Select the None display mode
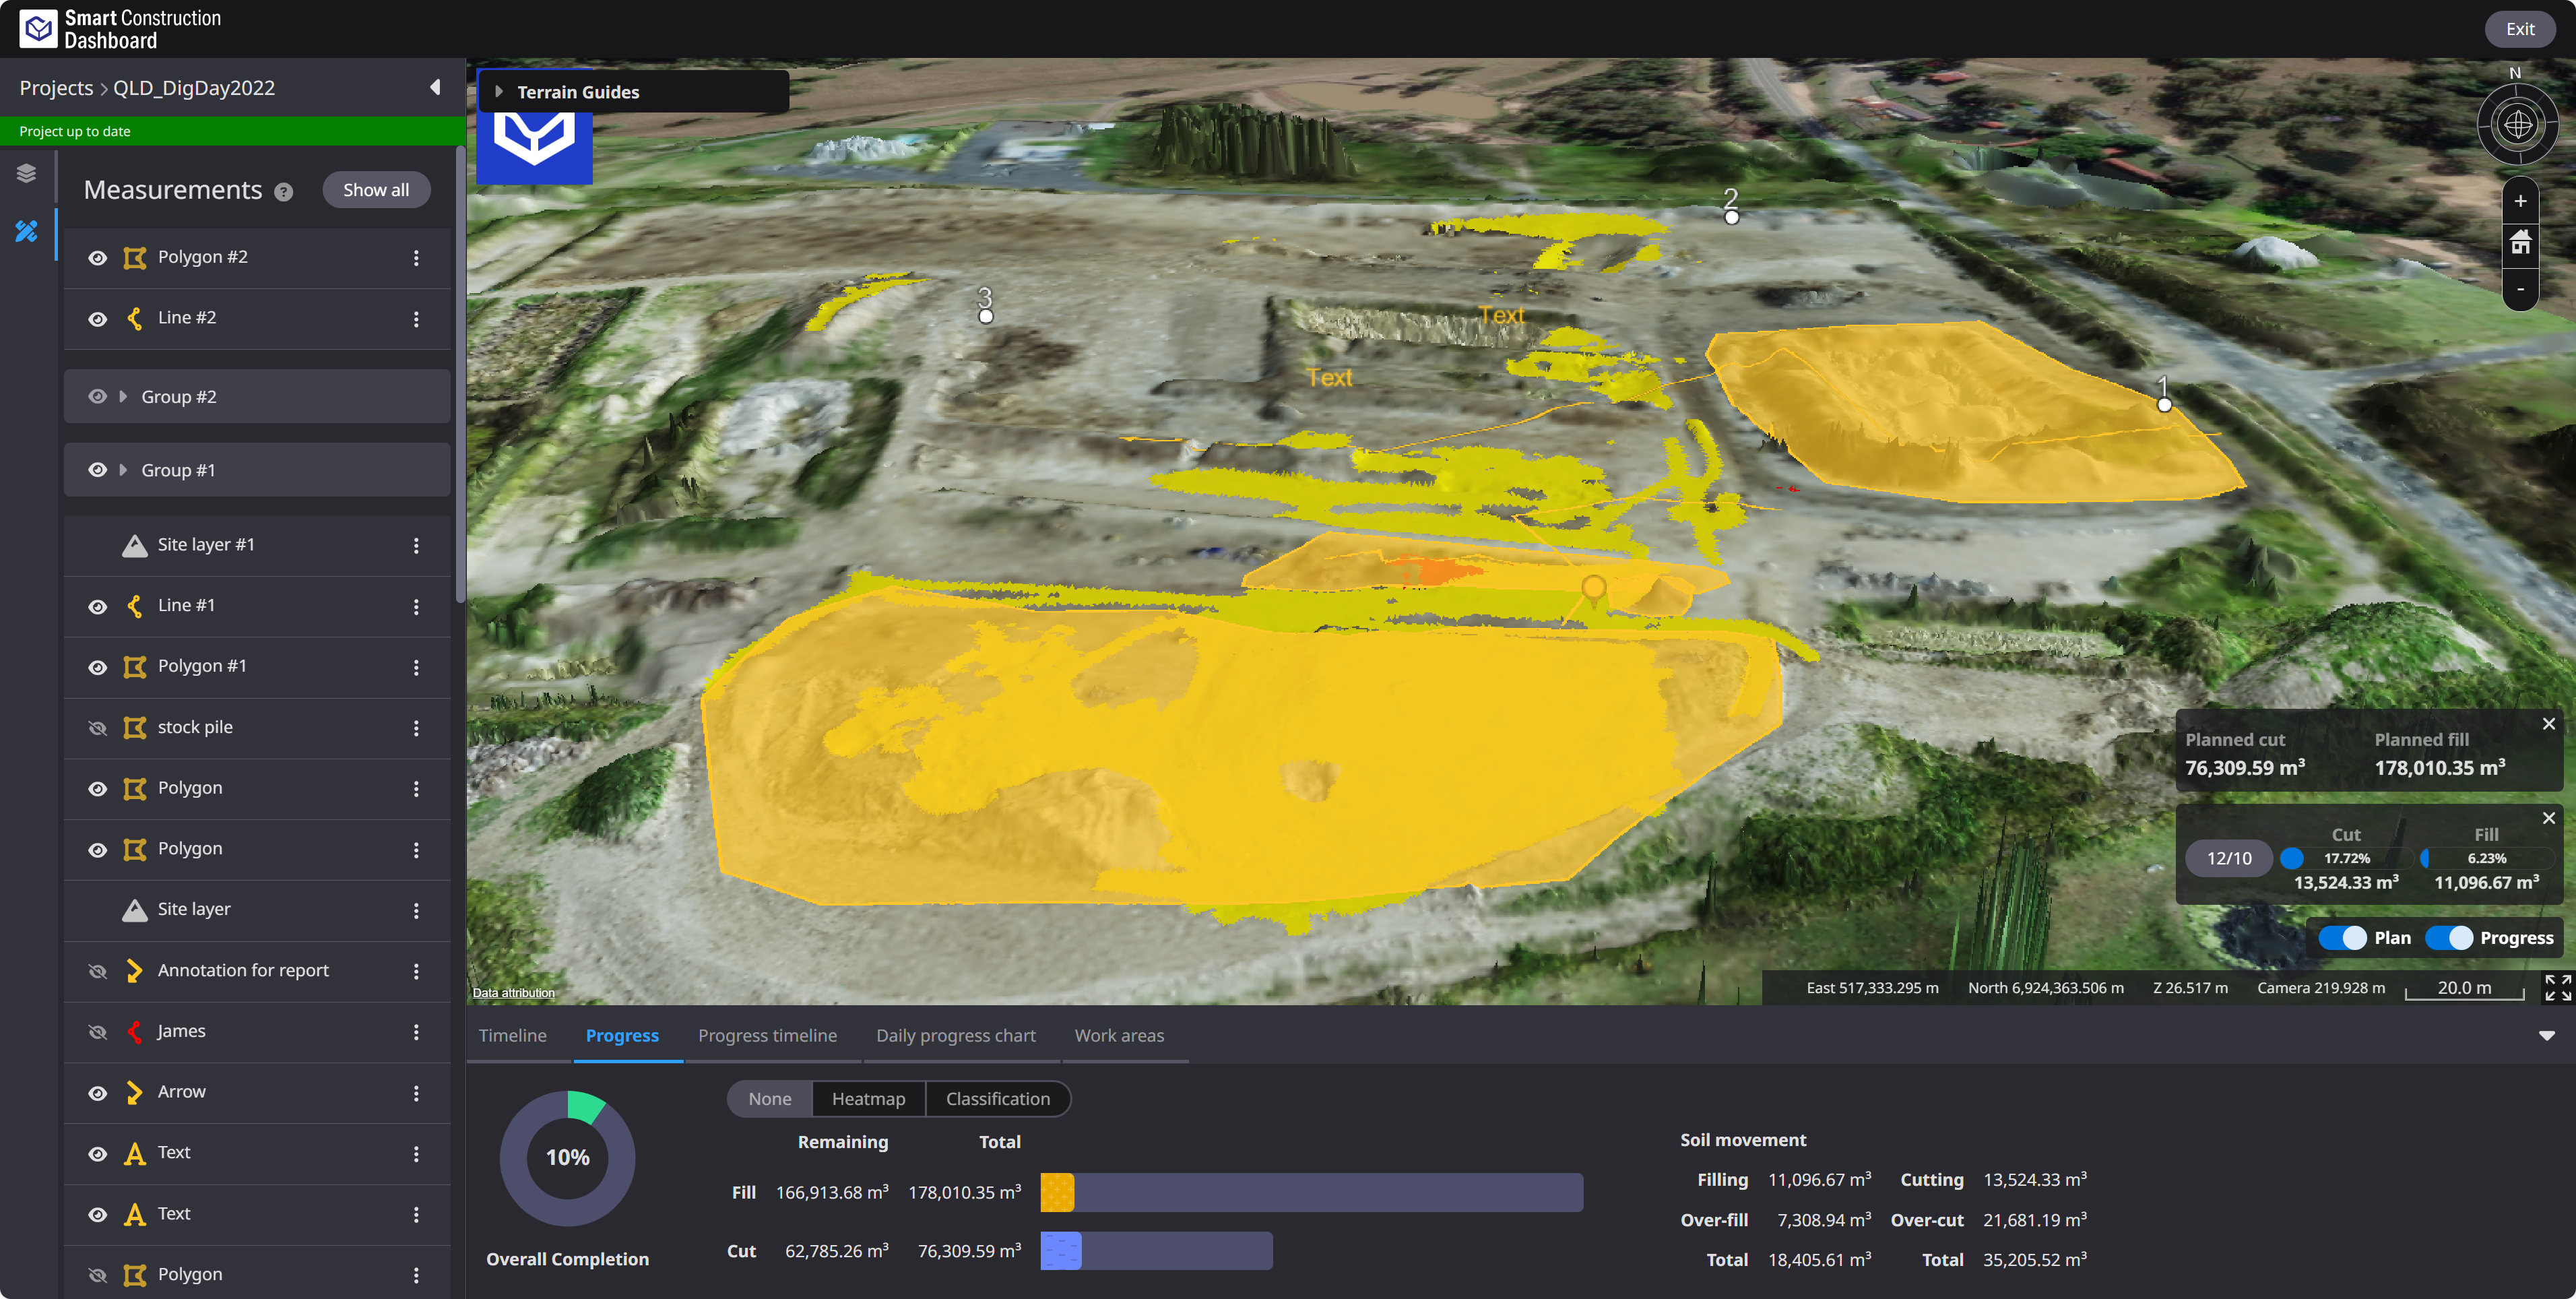 (769, 1099)
